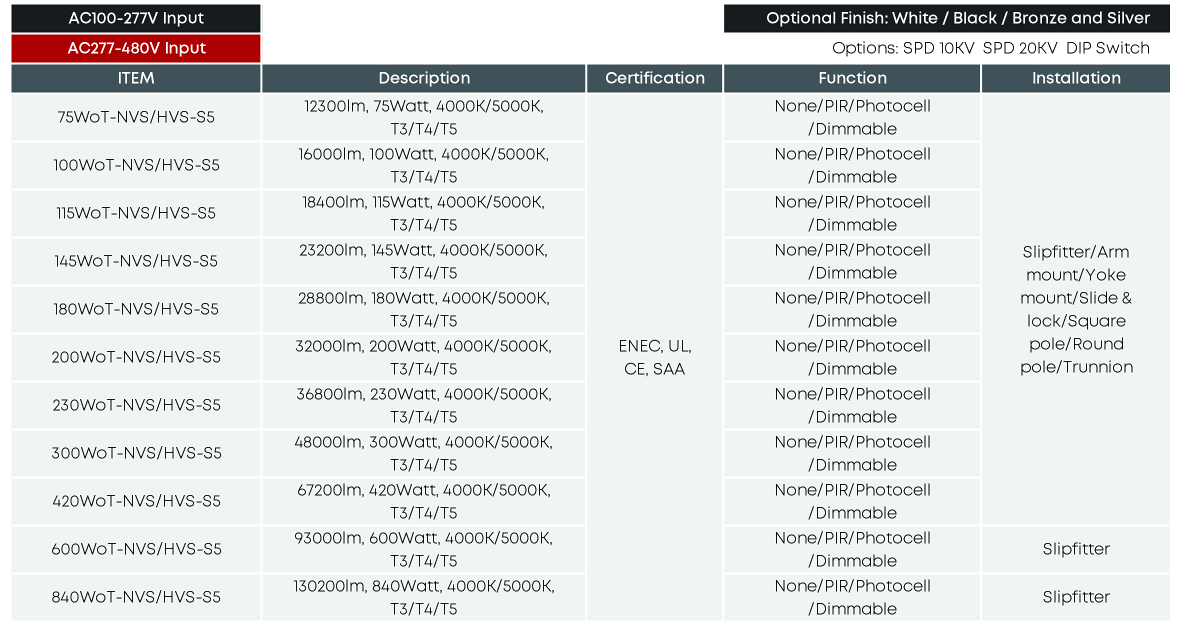Image resolution: width=1180 pixels, height=632 pixels.
Task: Select the 200WoT-NVS/HVS-S5 item cell
Action: tap(136, 357)
